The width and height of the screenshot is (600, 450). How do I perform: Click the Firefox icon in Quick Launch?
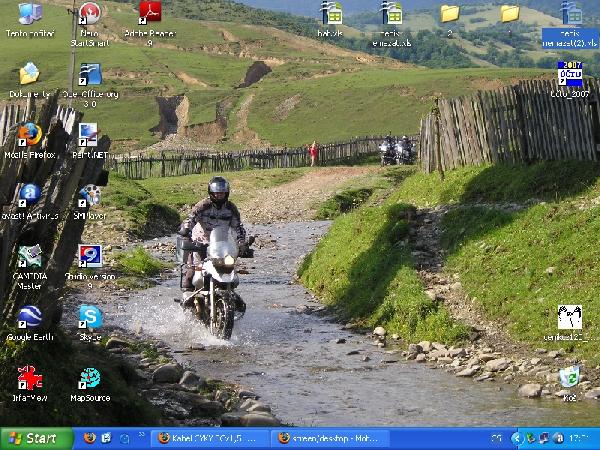(89, 438)
